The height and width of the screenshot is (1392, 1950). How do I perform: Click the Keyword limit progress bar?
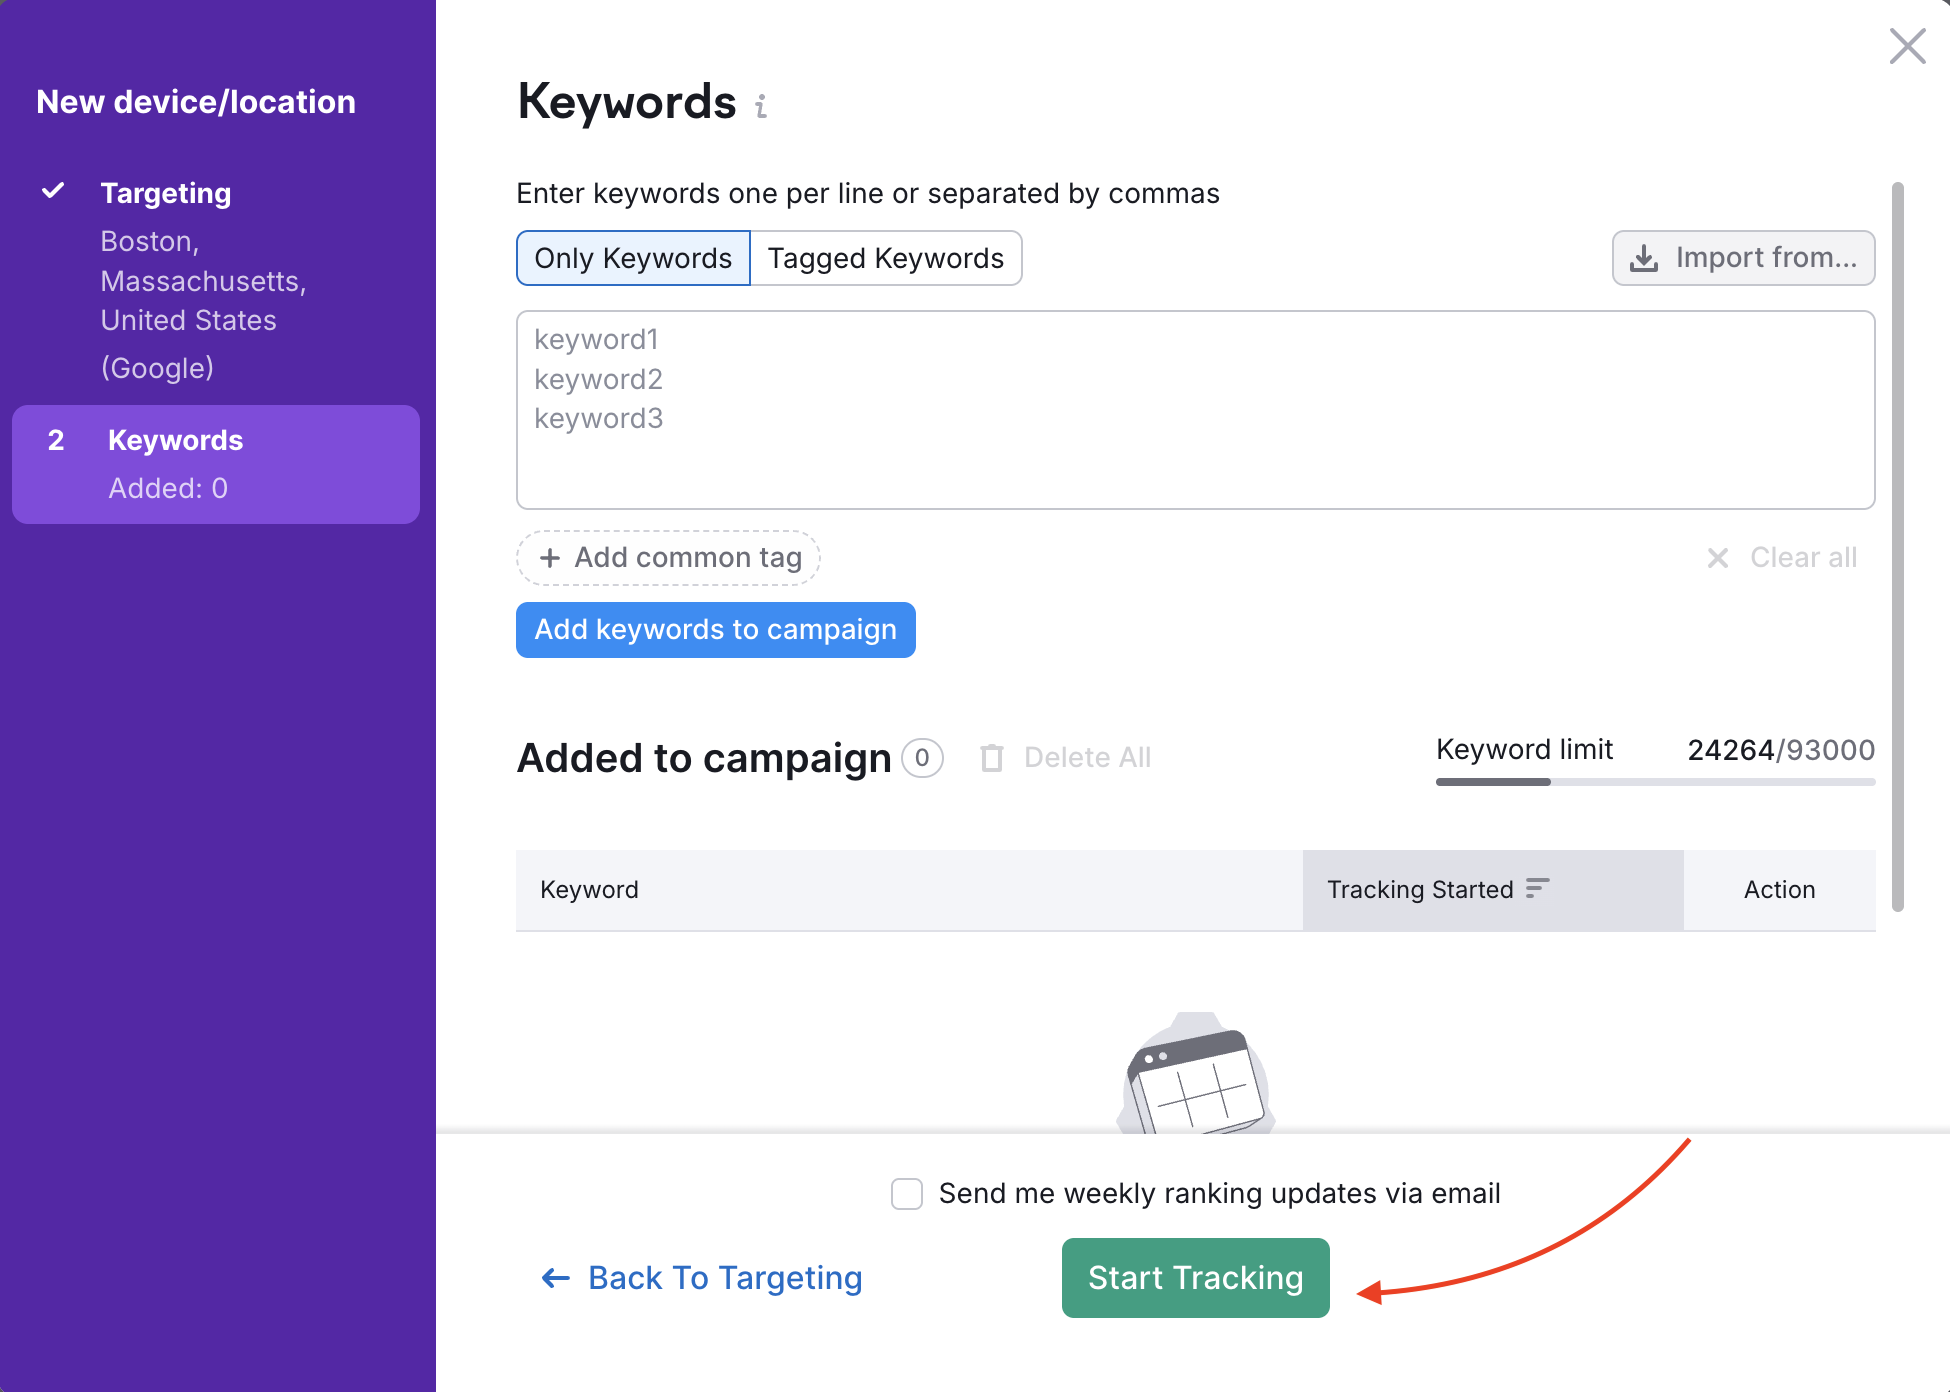[x=1655, y=782]
